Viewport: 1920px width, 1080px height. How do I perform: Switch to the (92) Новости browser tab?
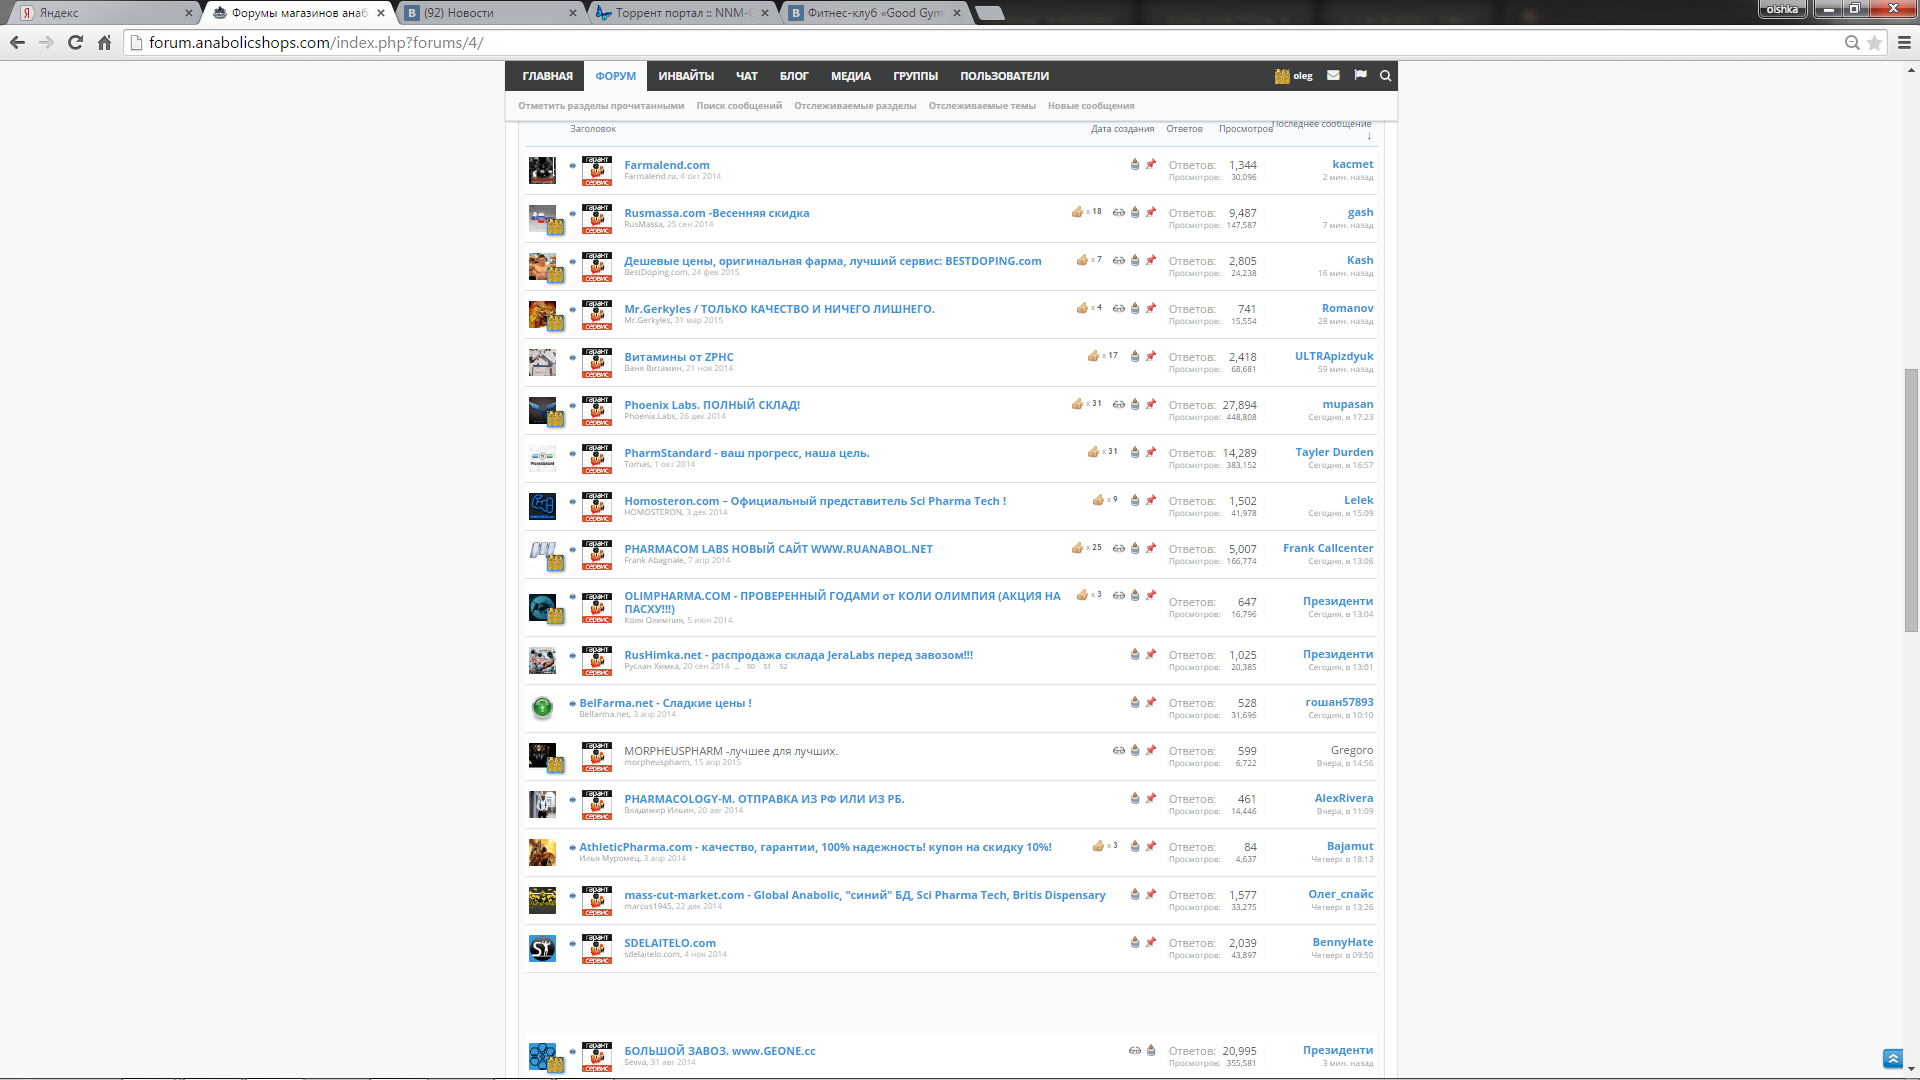pyautogui.click(x=490, y=13)
